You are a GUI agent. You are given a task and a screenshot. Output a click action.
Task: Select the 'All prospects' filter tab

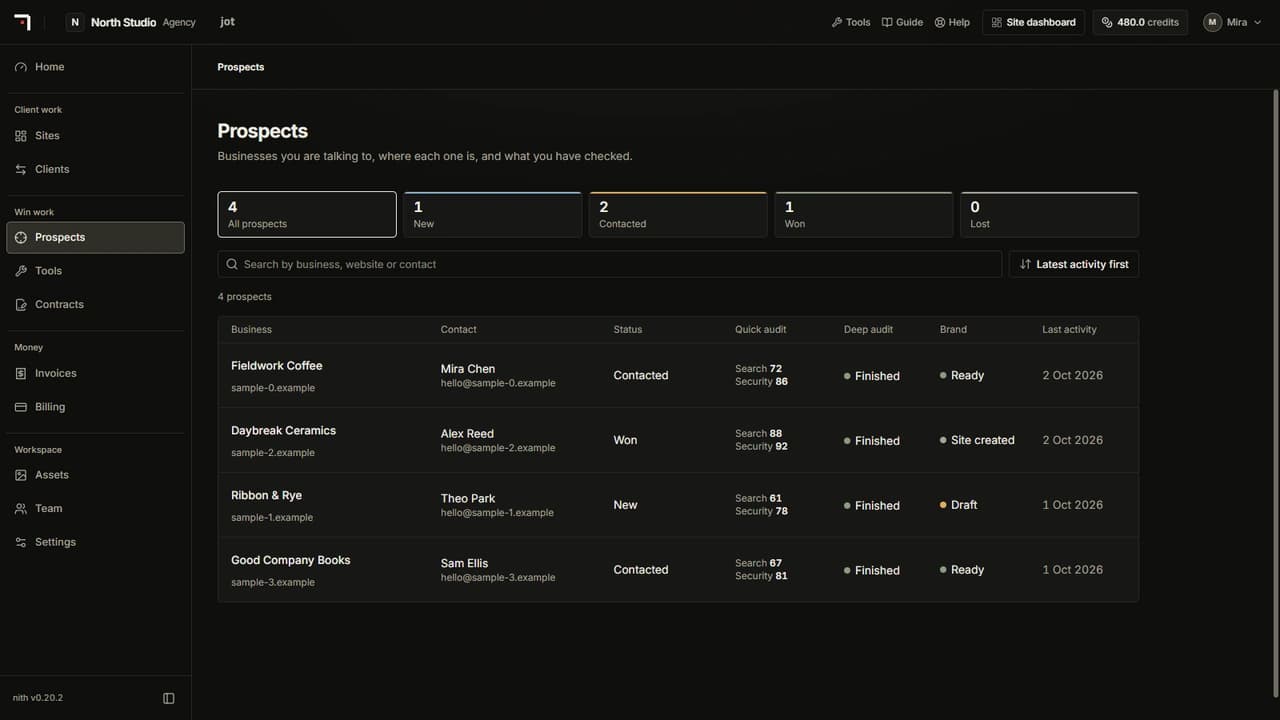tap(307, 214)
